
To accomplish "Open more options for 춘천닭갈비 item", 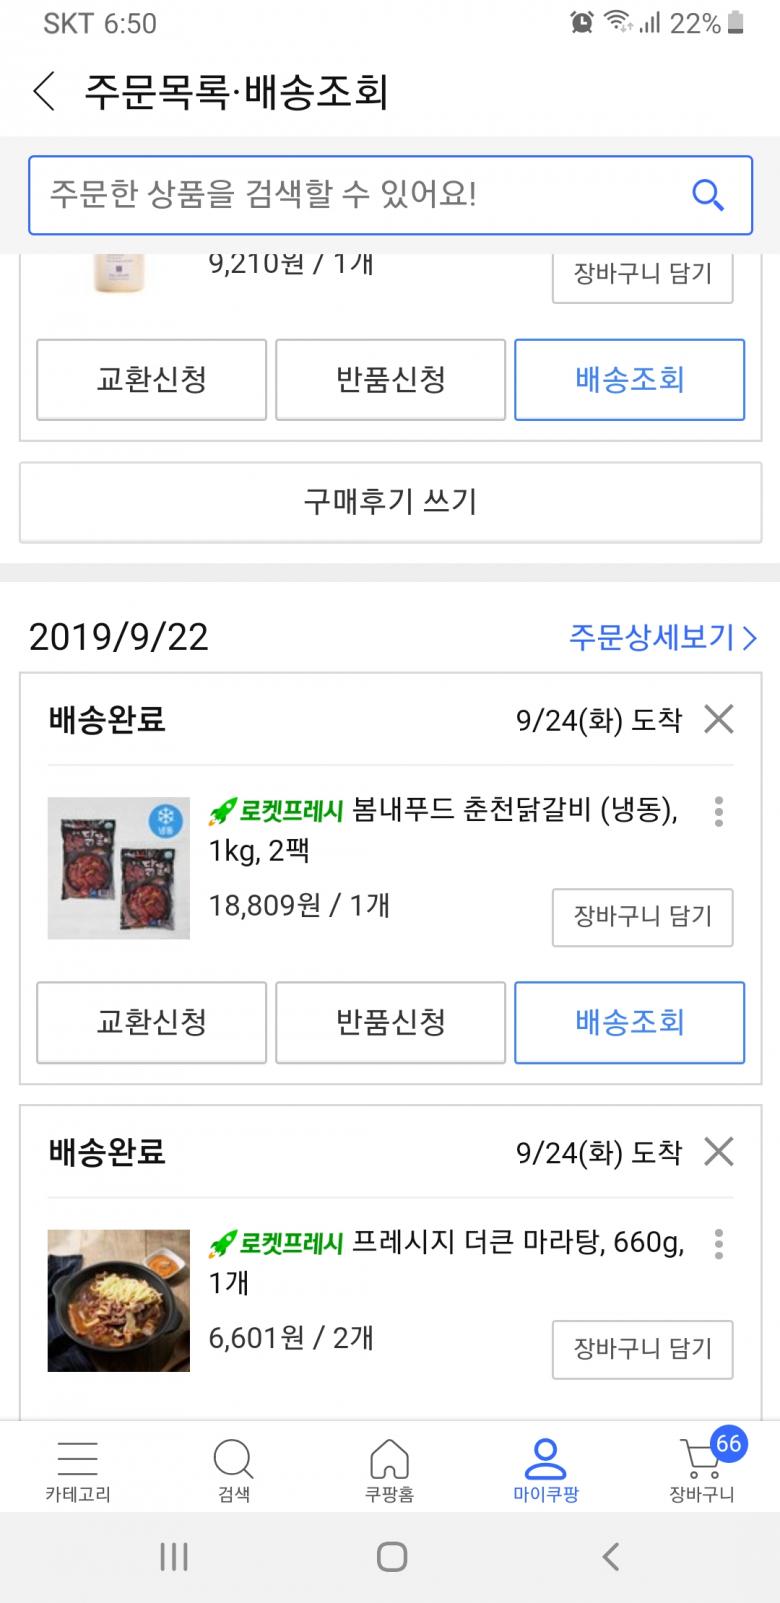I will click(x=718, y=811).
